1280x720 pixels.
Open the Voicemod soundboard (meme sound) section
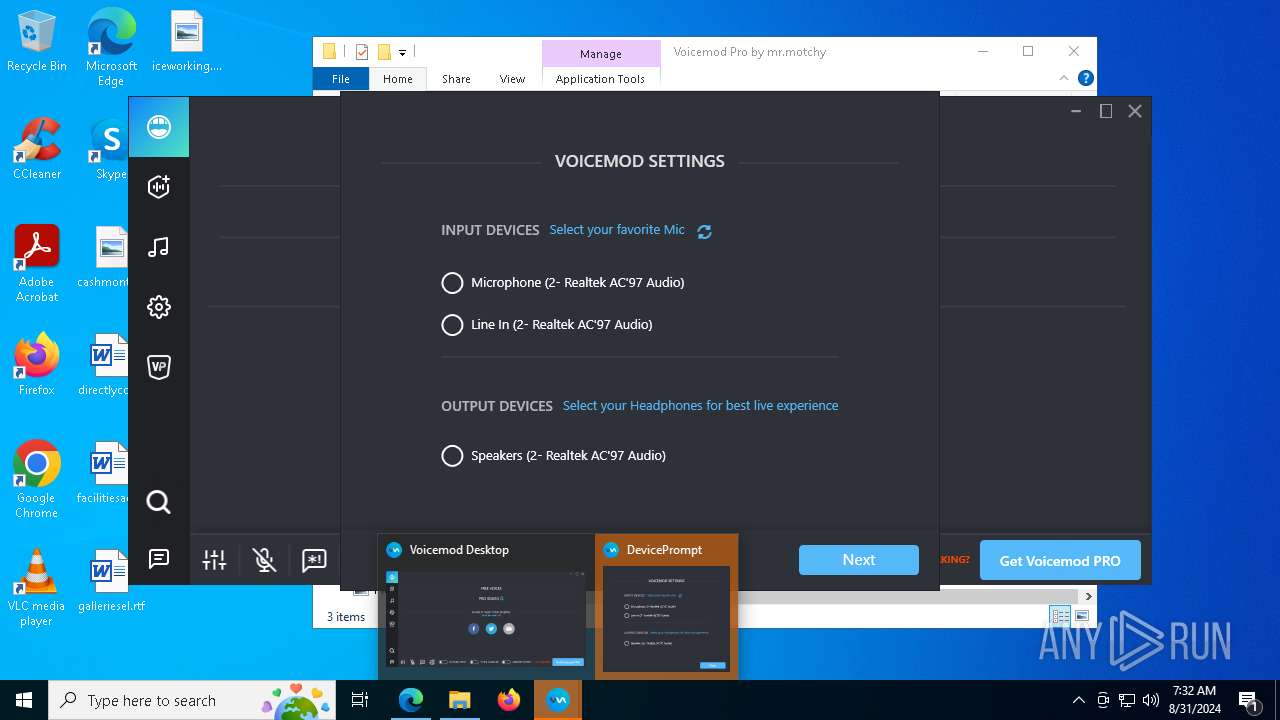(x=159, y=187)
